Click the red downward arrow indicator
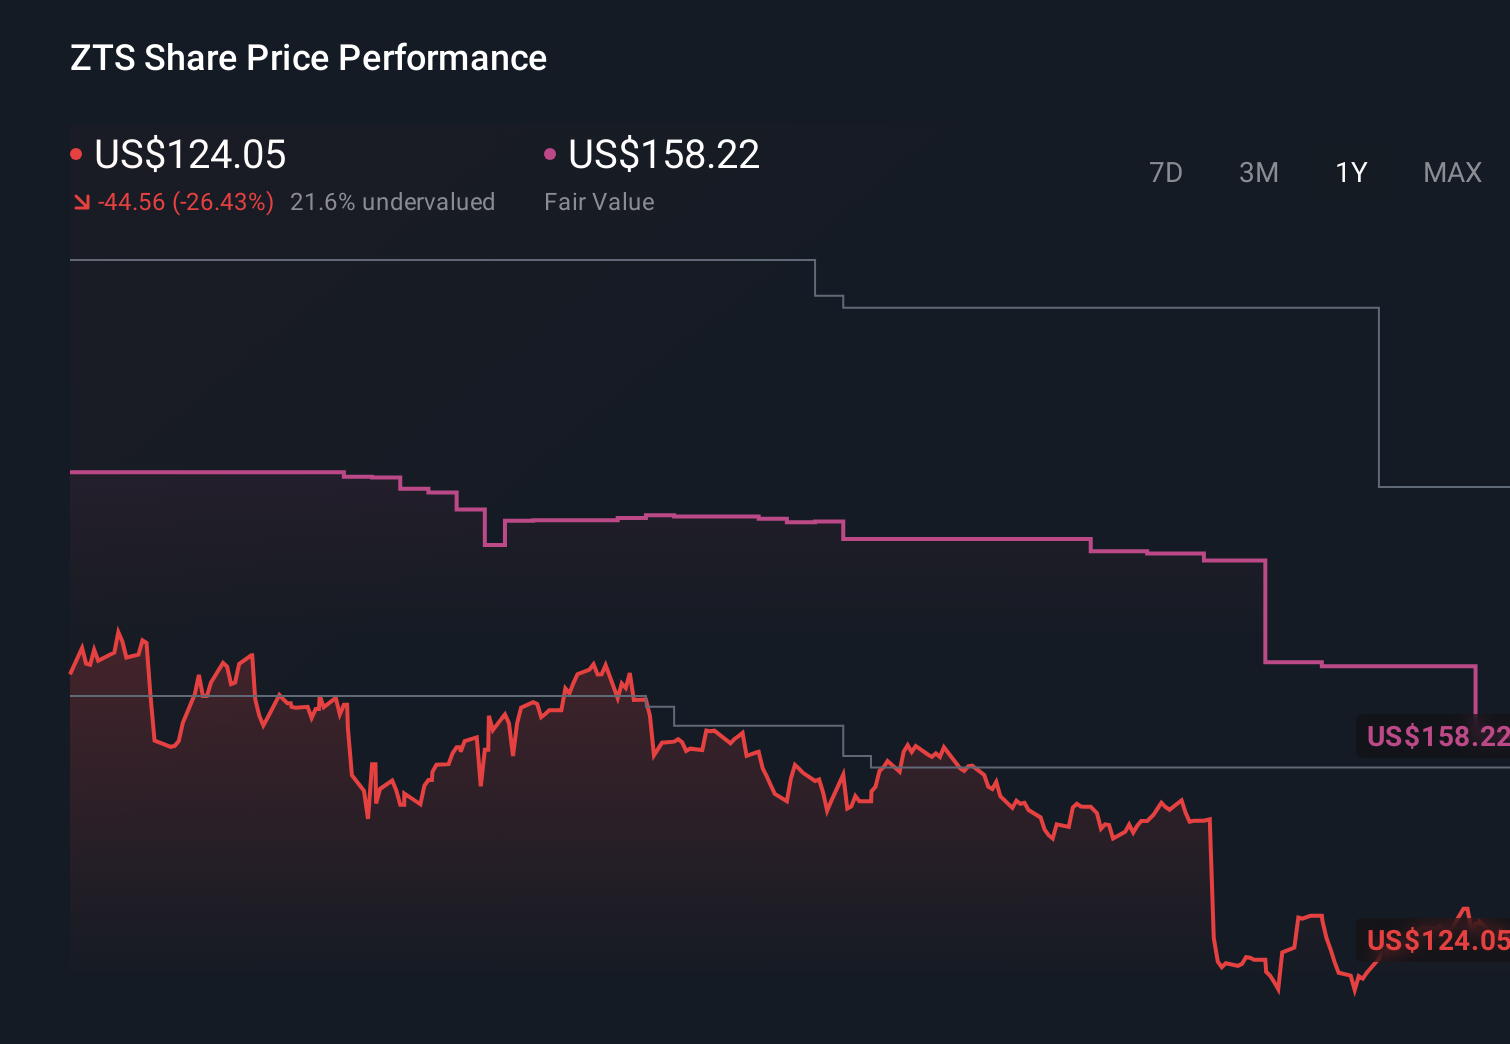The height and width of the screenshot is (1044, 1510). (x=81, y=201)
